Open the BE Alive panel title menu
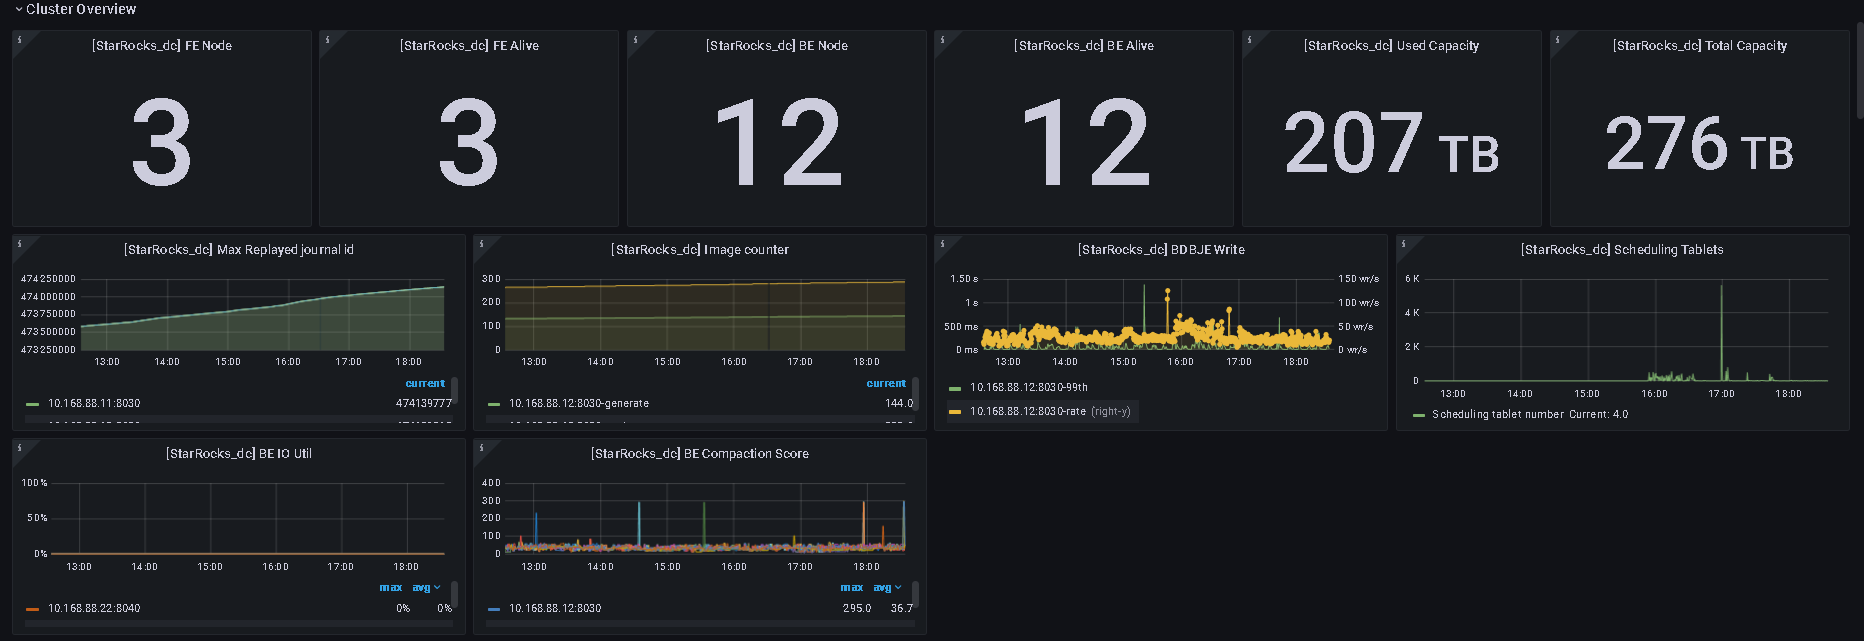 click(x=1084, y=46)
